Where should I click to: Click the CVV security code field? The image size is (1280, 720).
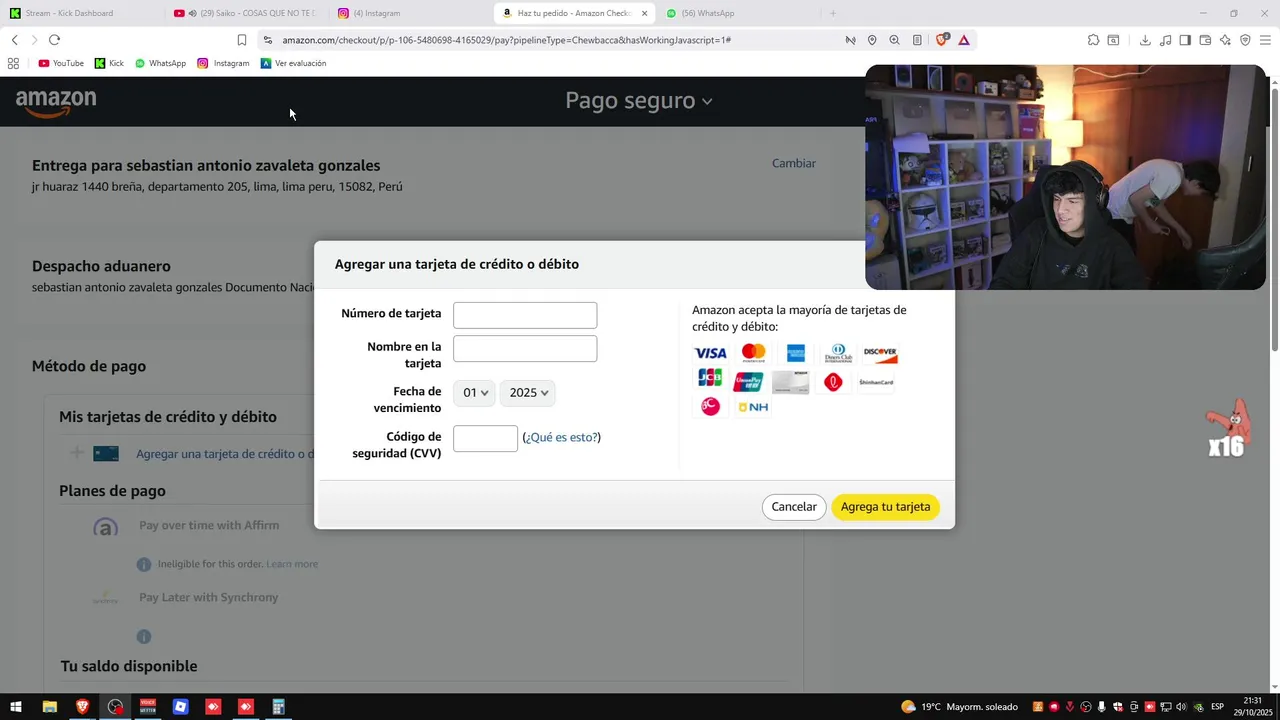pos(485,438)
